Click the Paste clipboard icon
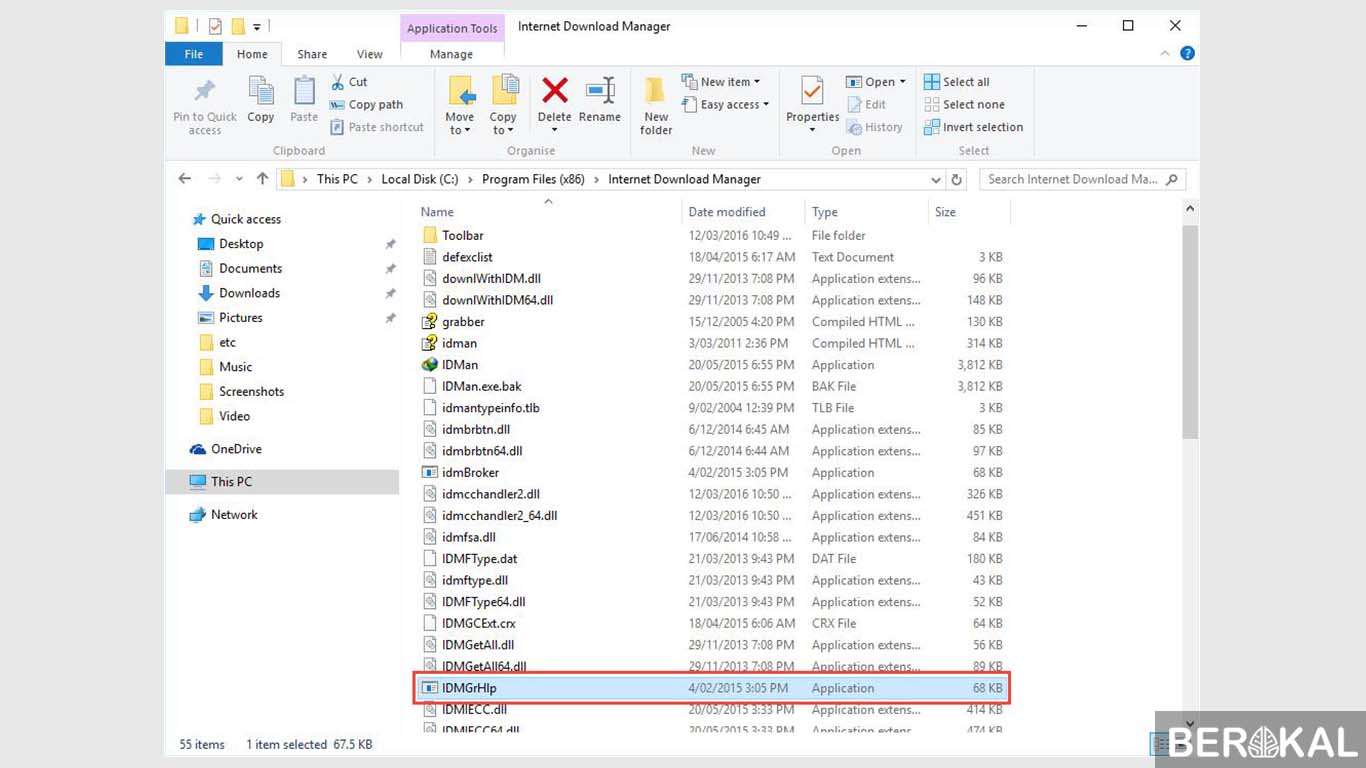The width and height of the screenshot is (1366, 768). click(304, 91)
